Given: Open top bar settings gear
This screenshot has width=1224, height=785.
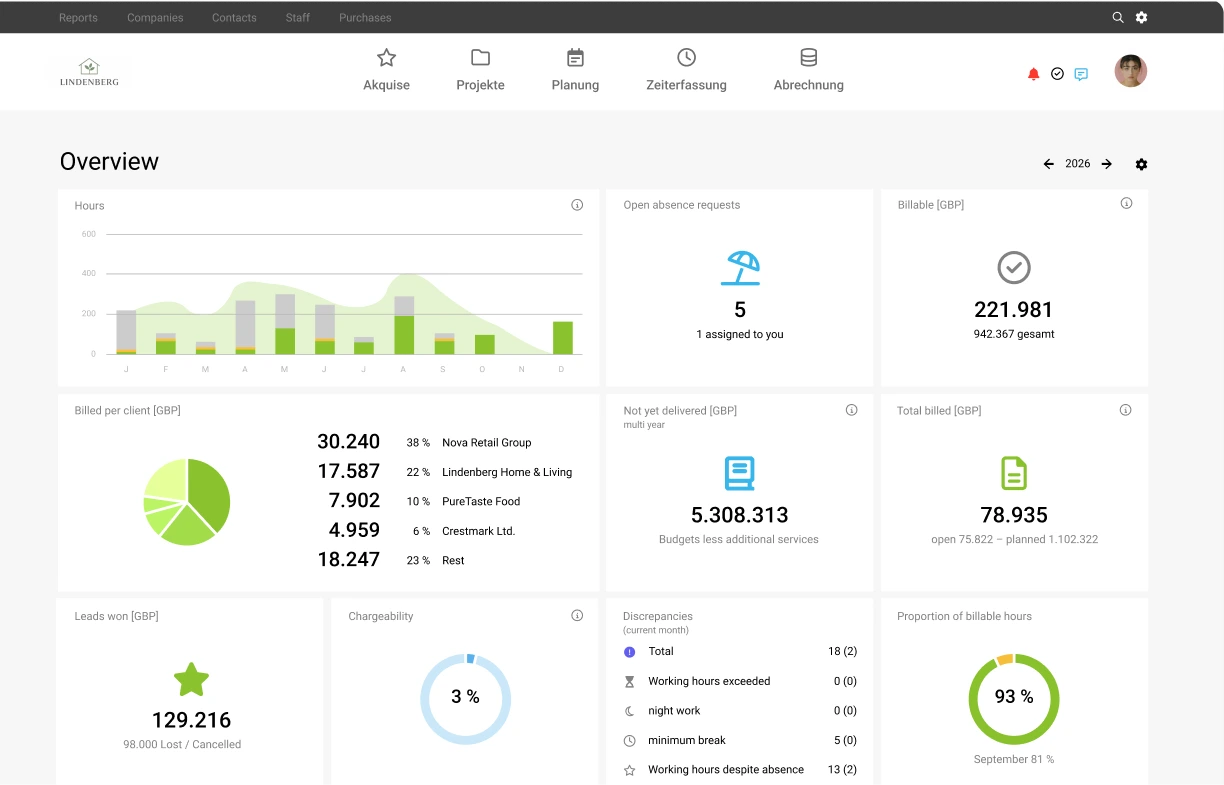Looking at the screenshot, I should click(x=1141, y=17).
